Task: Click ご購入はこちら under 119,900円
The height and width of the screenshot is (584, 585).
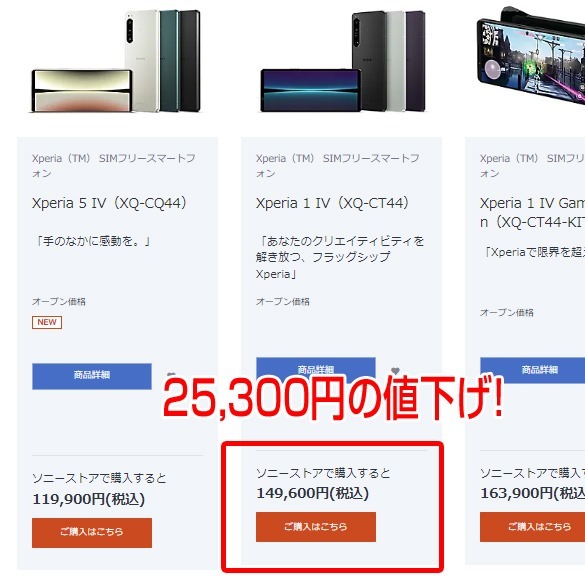Action: [x=92, y=533]
